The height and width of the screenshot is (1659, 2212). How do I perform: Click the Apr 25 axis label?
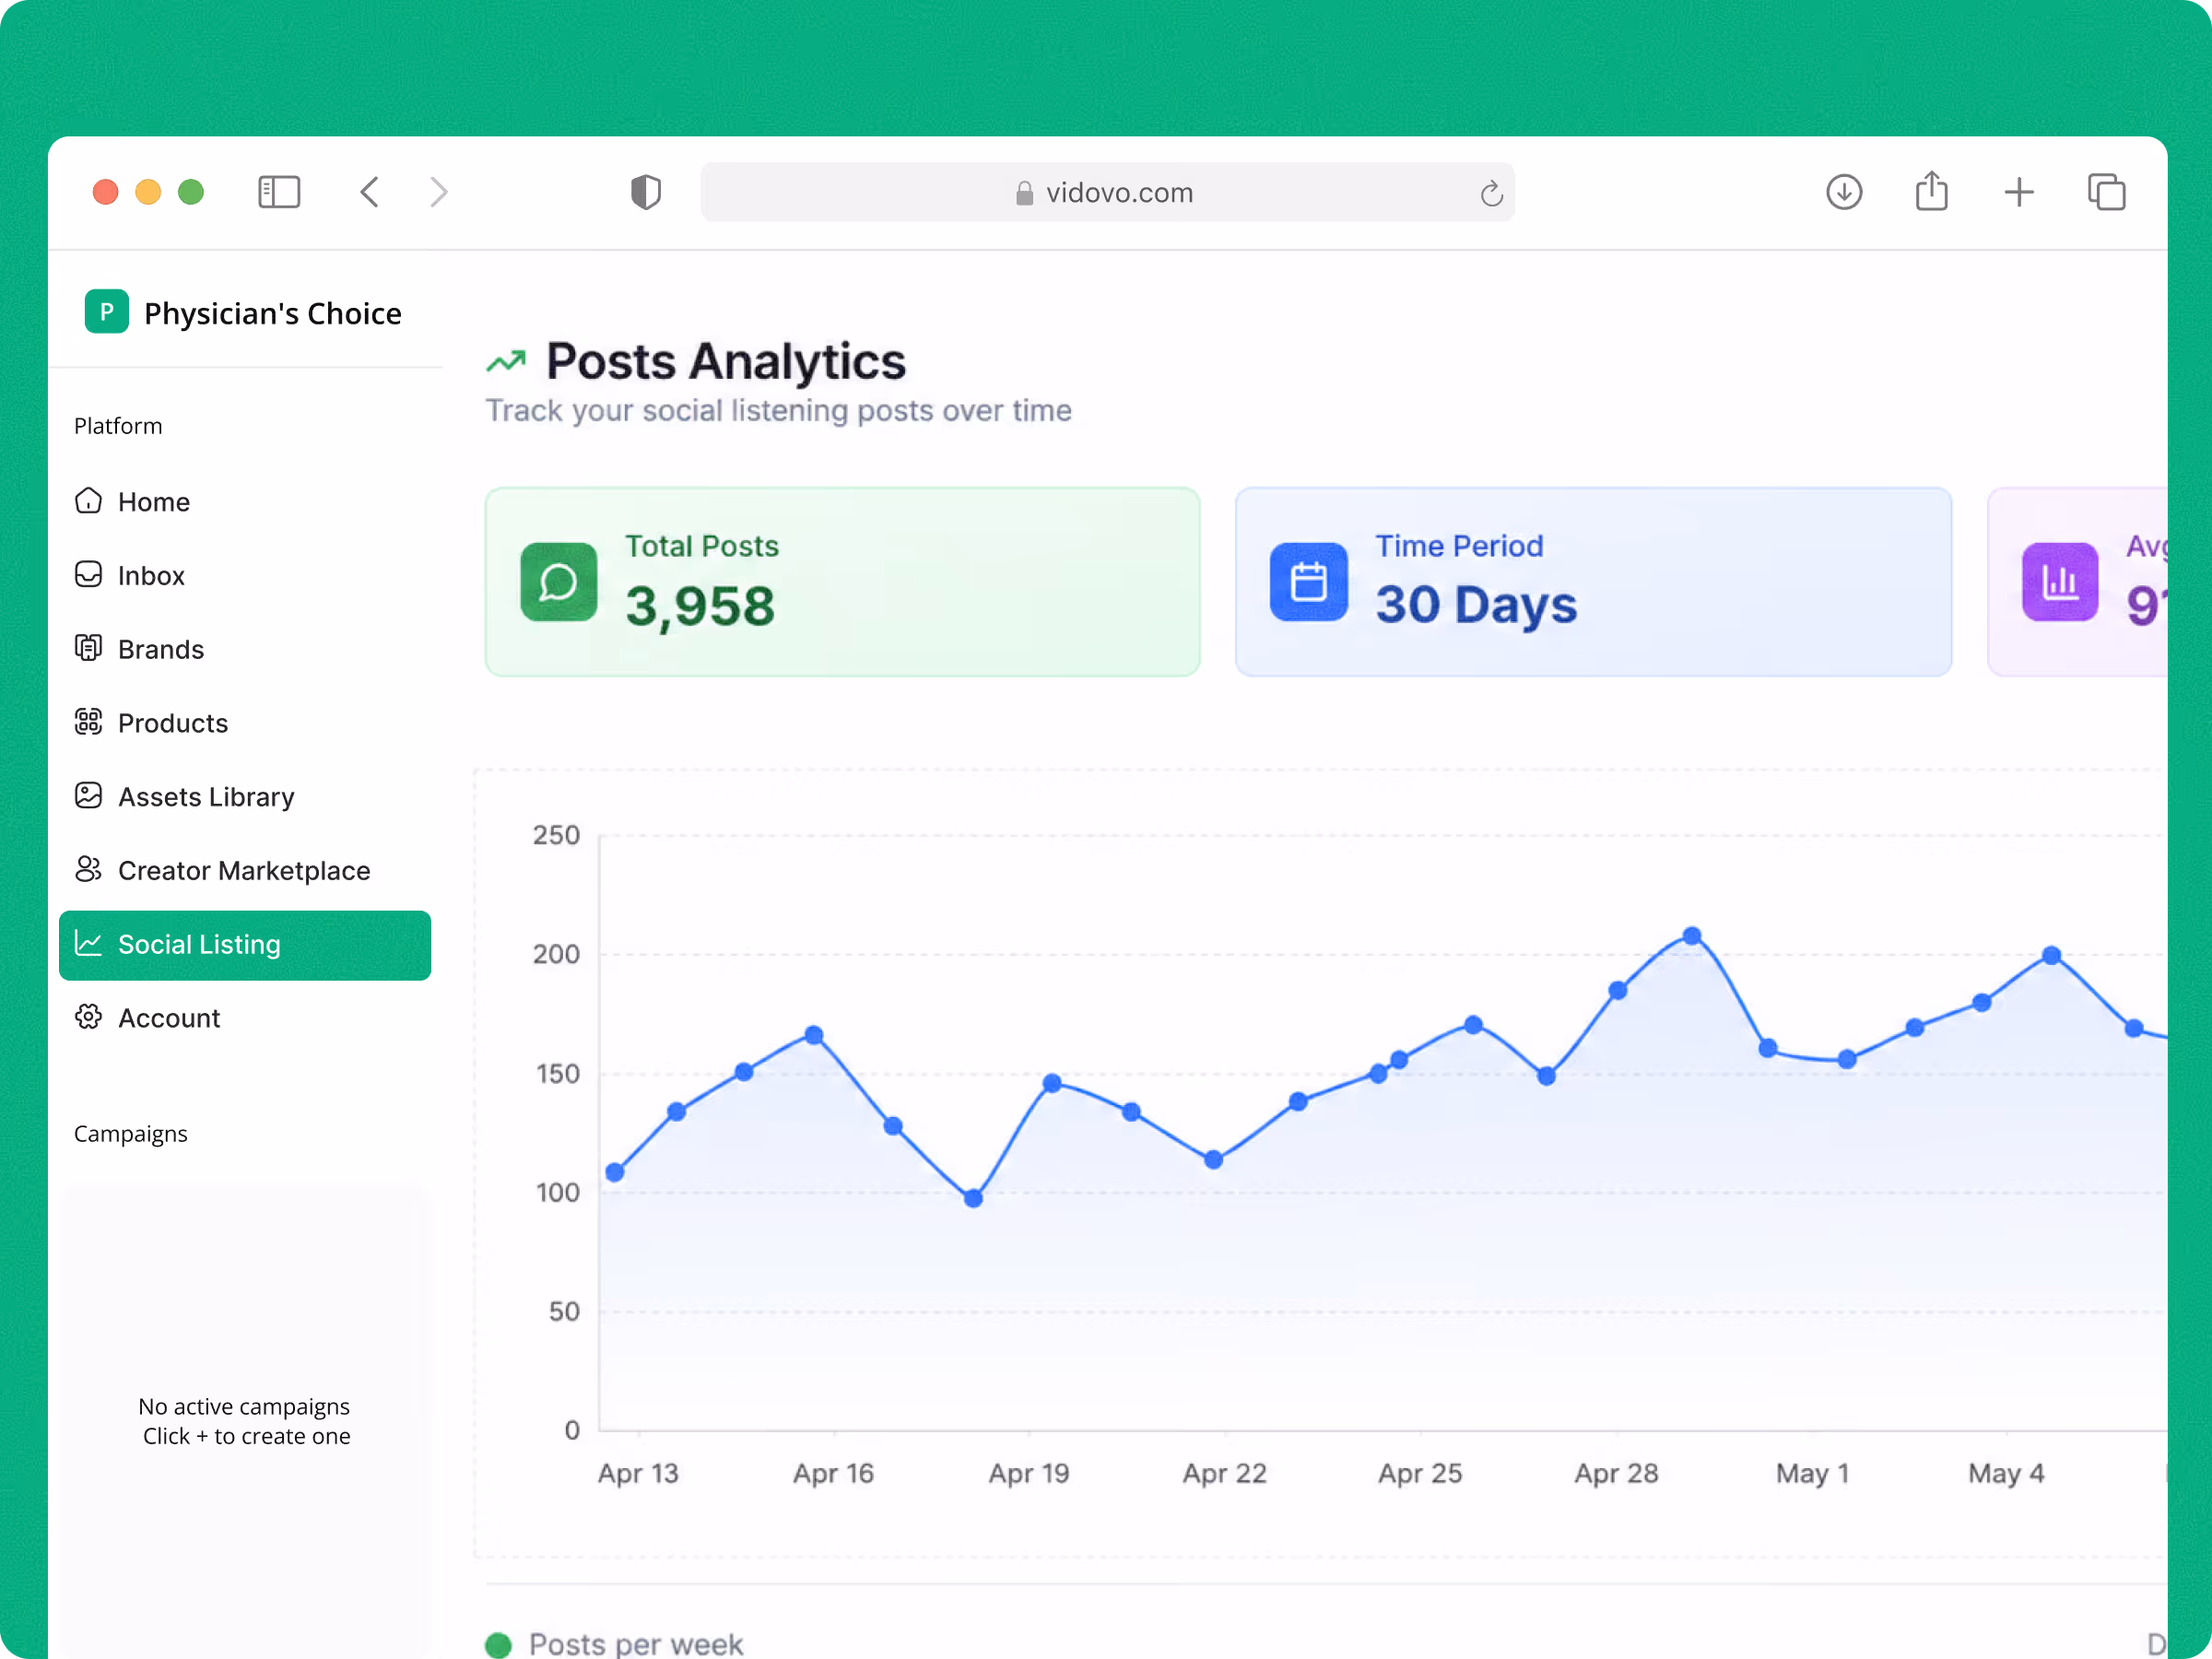pyautogui.click(x=1420, y=1473)
